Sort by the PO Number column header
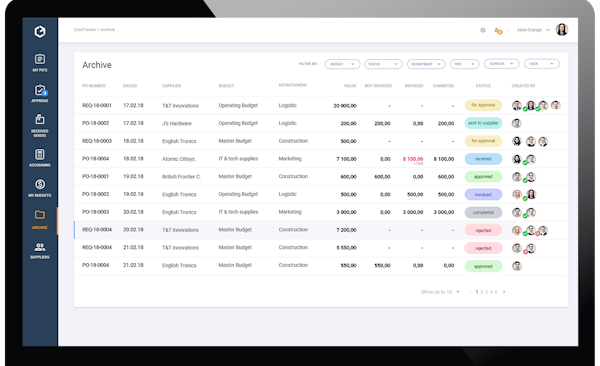Image resolution: width=600 pixels, height=366 pixels. tap(94, 86)
